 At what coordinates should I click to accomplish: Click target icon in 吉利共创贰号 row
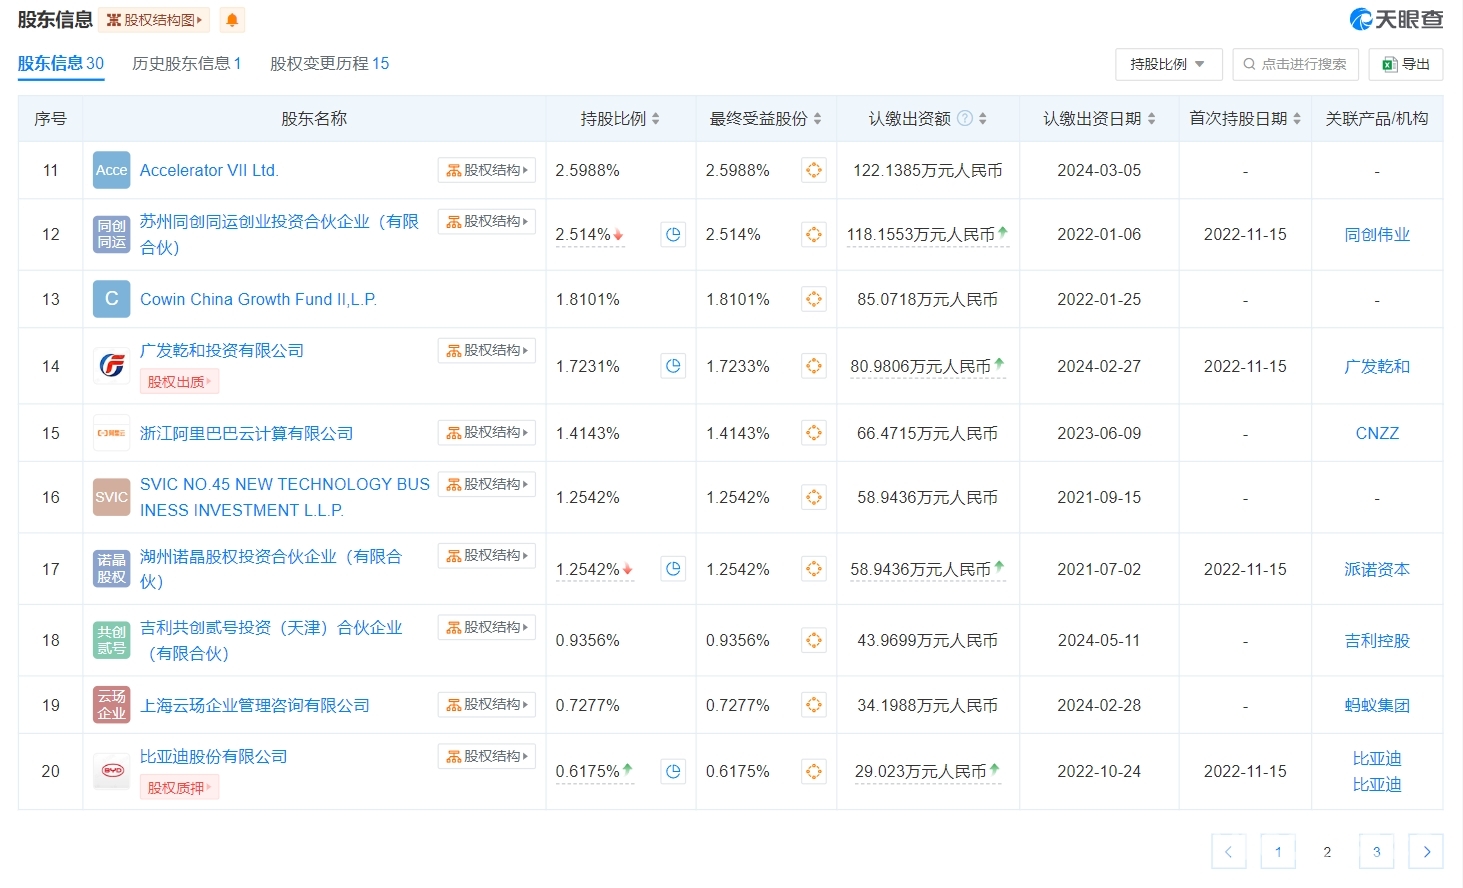[x=814, y=640]
